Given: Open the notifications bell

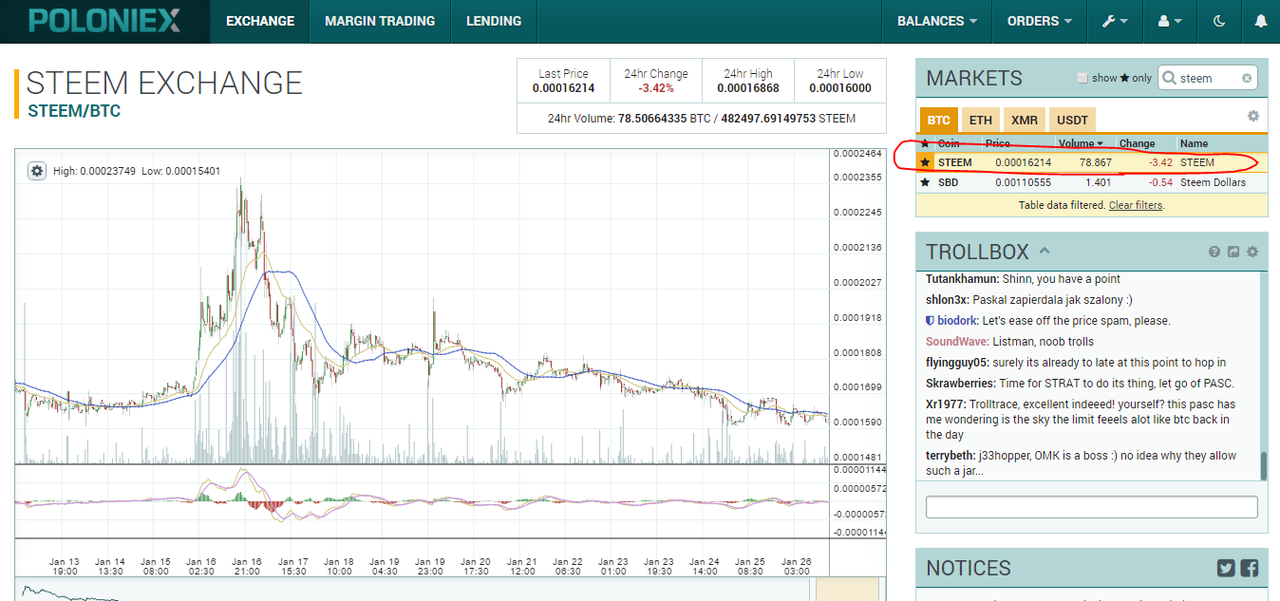Looking at the screenshot, I should coord(1259,21).
